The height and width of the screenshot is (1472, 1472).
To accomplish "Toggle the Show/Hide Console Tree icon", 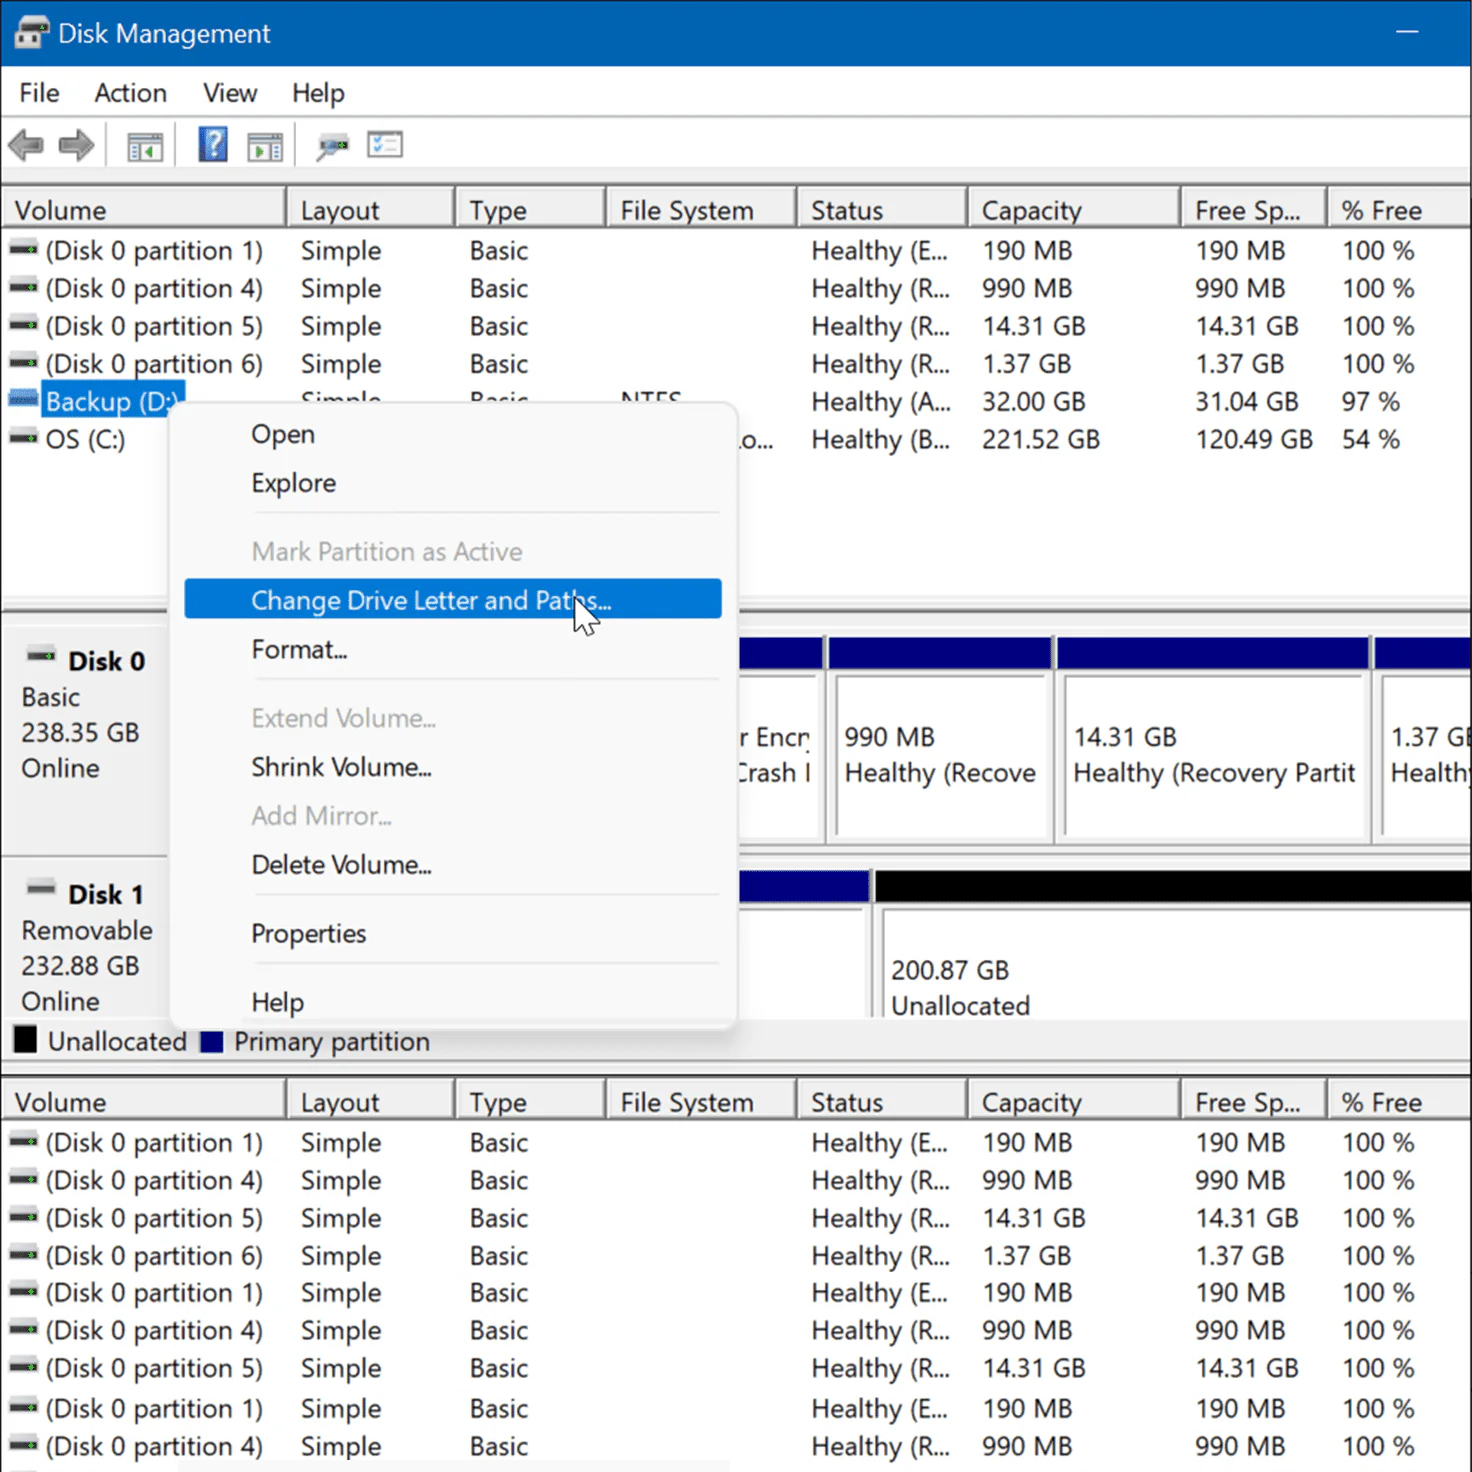I will (145, 147).
